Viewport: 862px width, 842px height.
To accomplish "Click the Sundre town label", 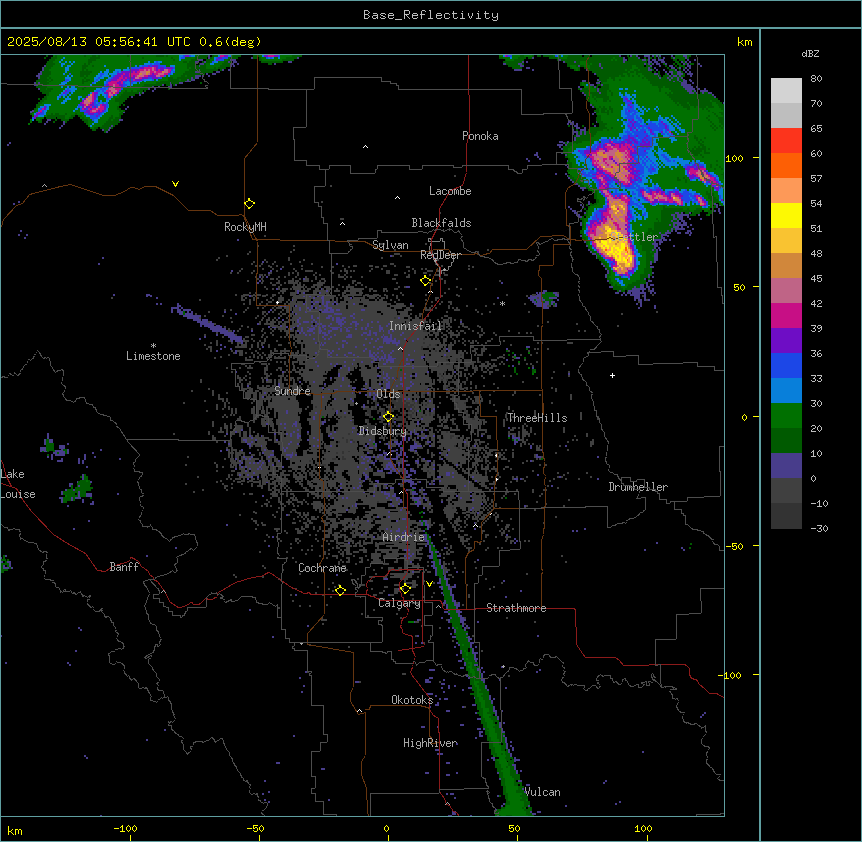I will pyautogui.click(x=292, y=391).
